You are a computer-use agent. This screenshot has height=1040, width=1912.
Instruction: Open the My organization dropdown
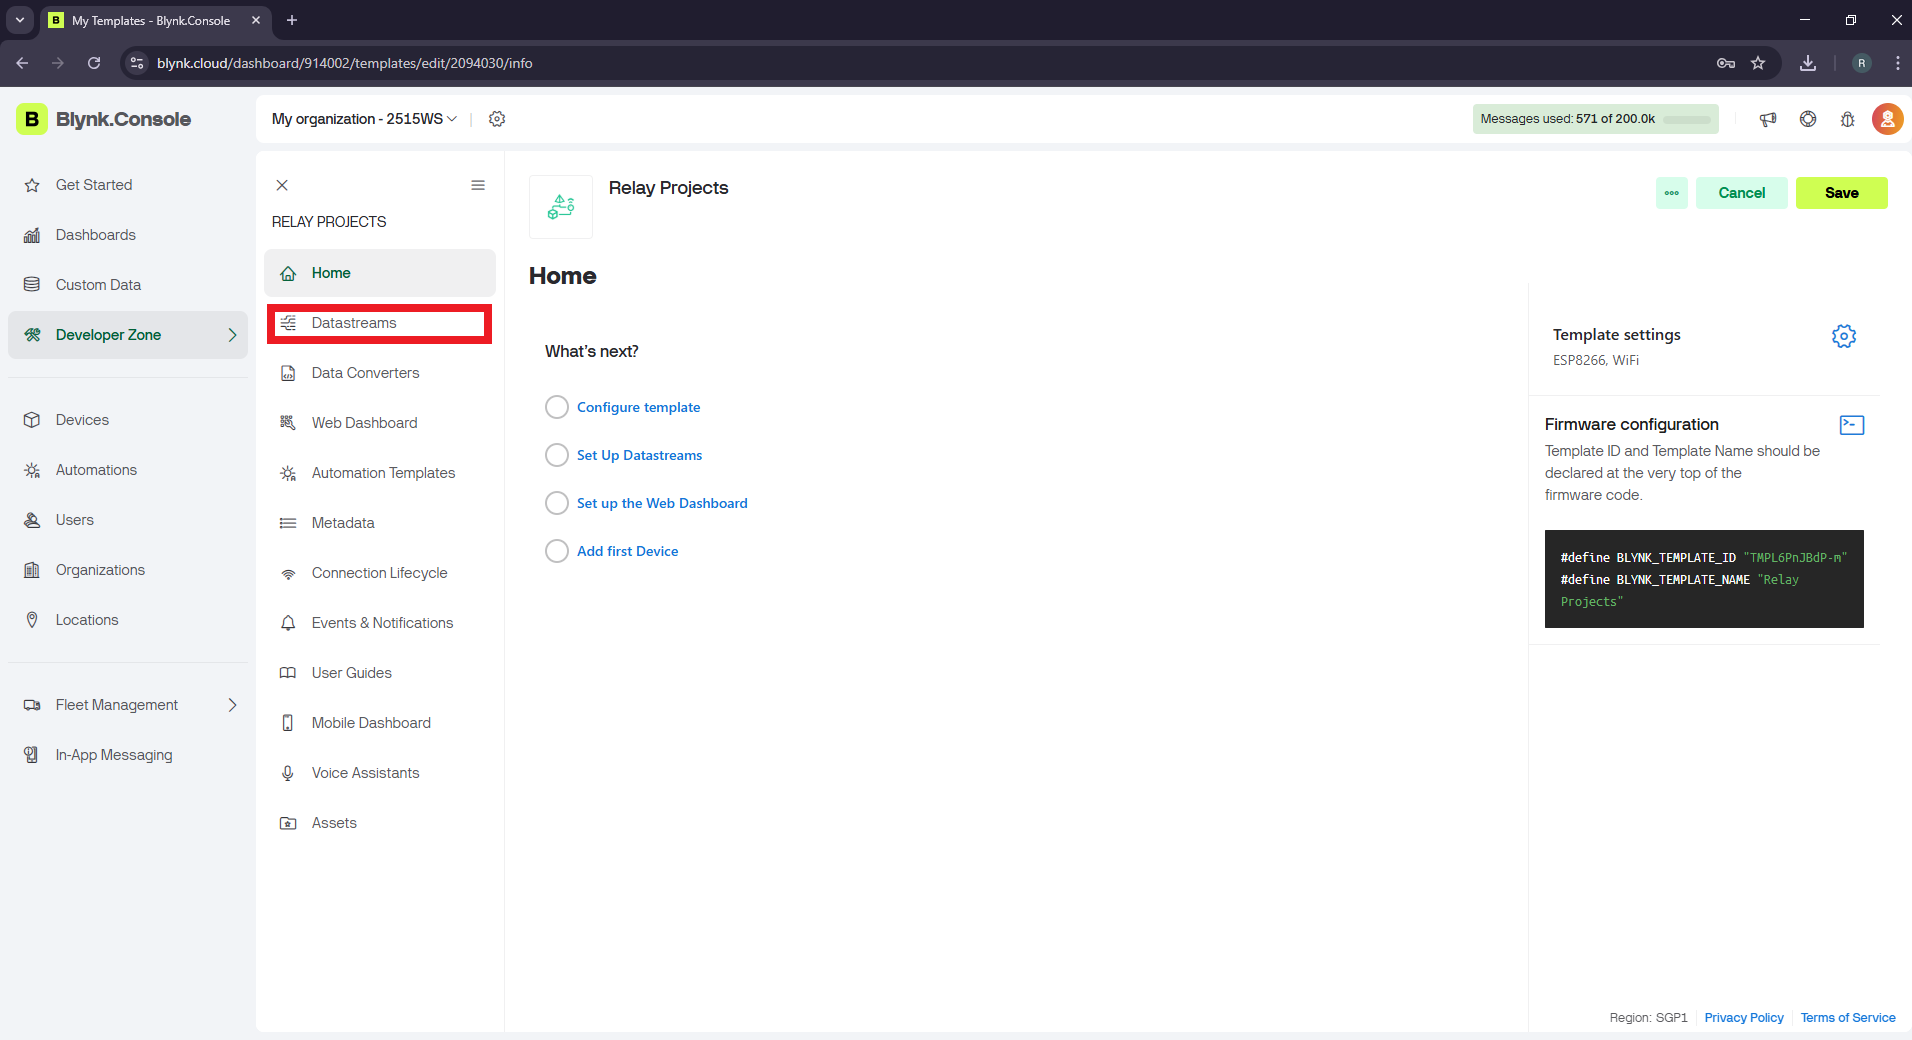[364, 119]
